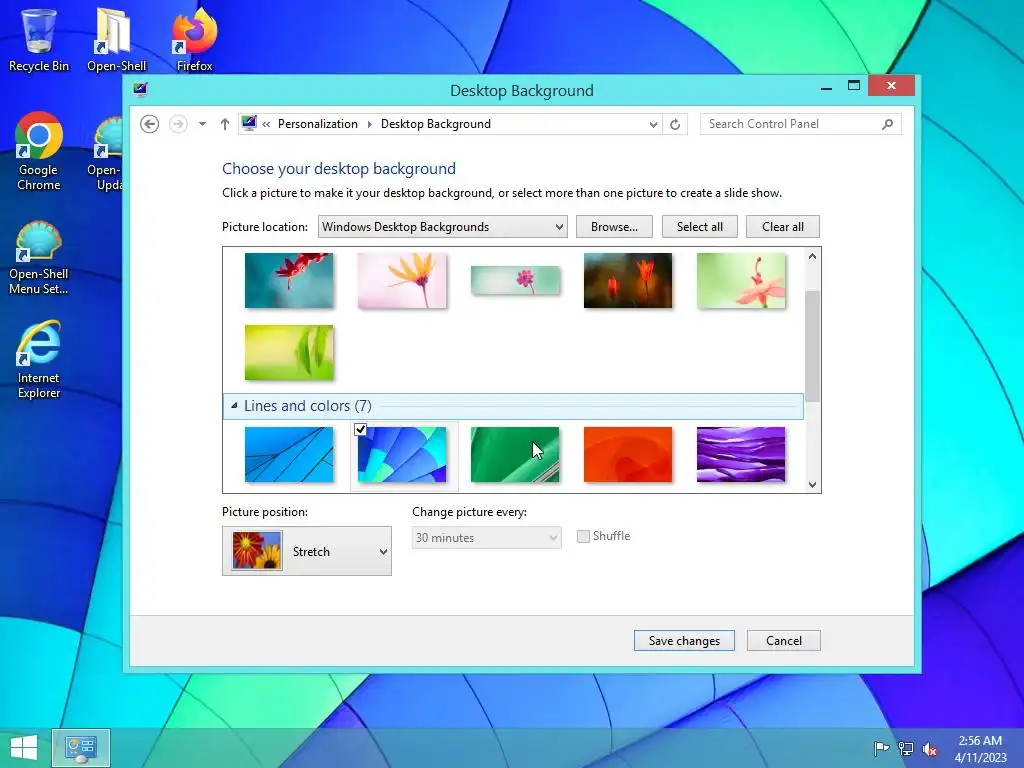Click the Desktop Background window title icon
1024x768 pixels.
140,89
